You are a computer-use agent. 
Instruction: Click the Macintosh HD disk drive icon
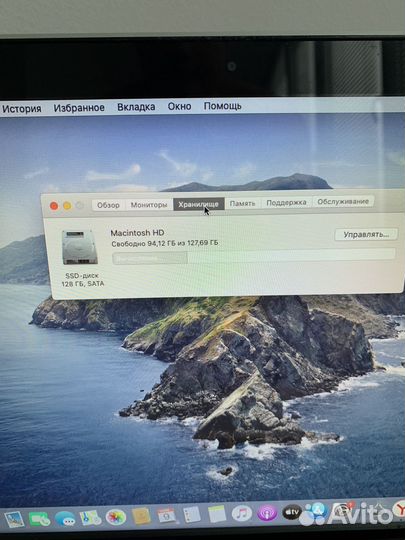pos(80,247)
